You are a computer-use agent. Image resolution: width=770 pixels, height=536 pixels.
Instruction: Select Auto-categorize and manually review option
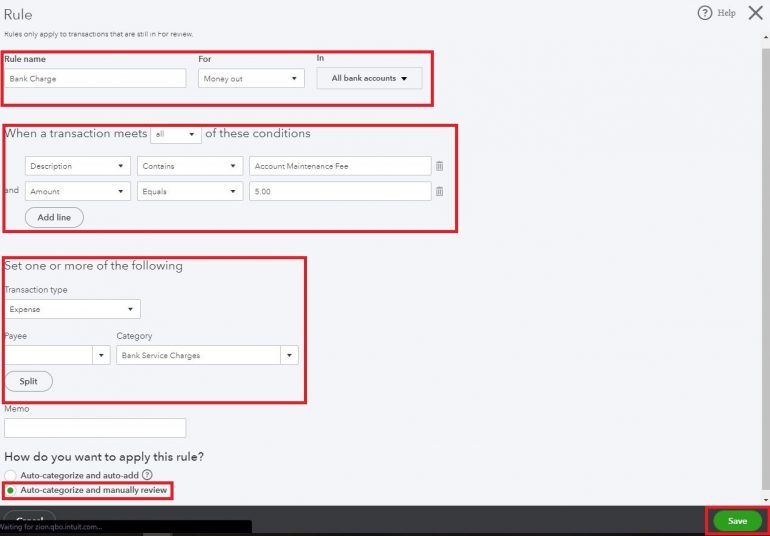tap(10, 491)
